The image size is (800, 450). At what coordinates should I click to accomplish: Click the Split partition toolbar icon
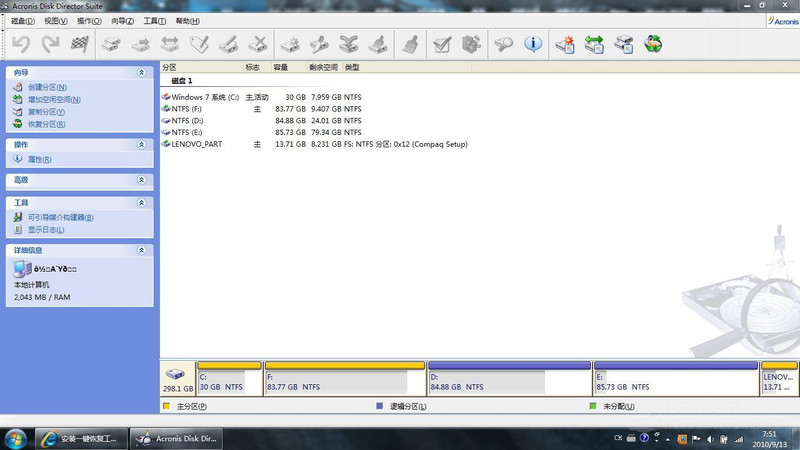point(319,44)
